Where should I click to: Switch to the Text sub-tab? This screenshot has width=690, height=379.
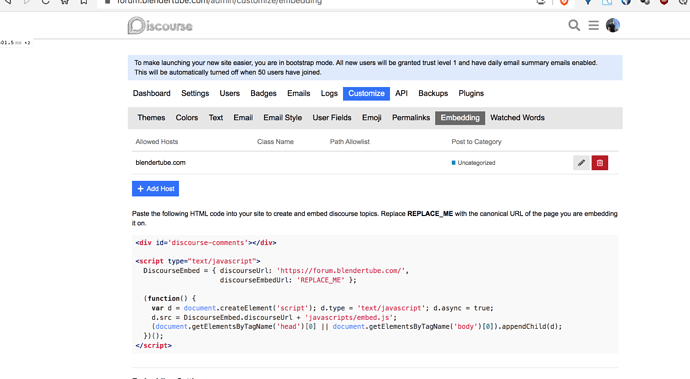tap(216, 118)
